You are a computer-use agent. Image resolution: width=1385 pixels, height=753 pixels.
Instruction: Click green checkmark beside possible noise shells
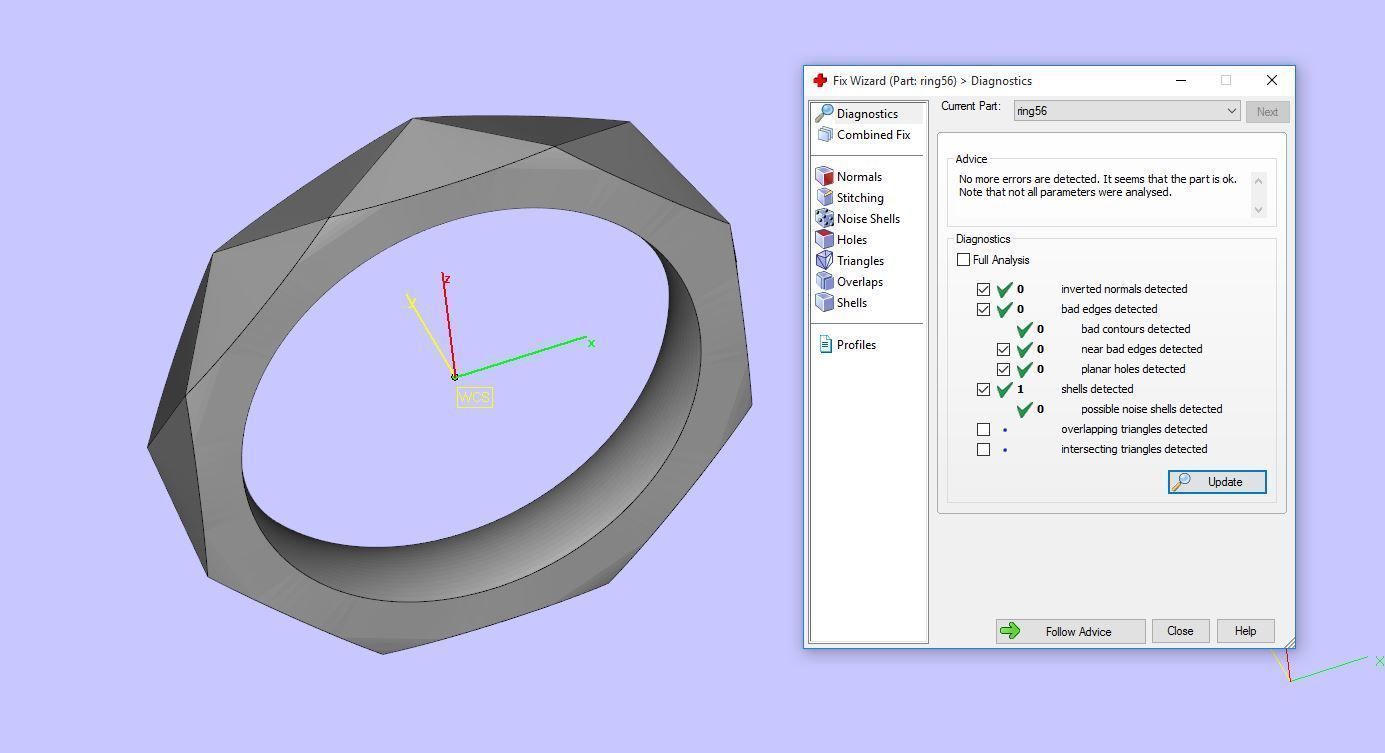click(x=1025, y=409)
